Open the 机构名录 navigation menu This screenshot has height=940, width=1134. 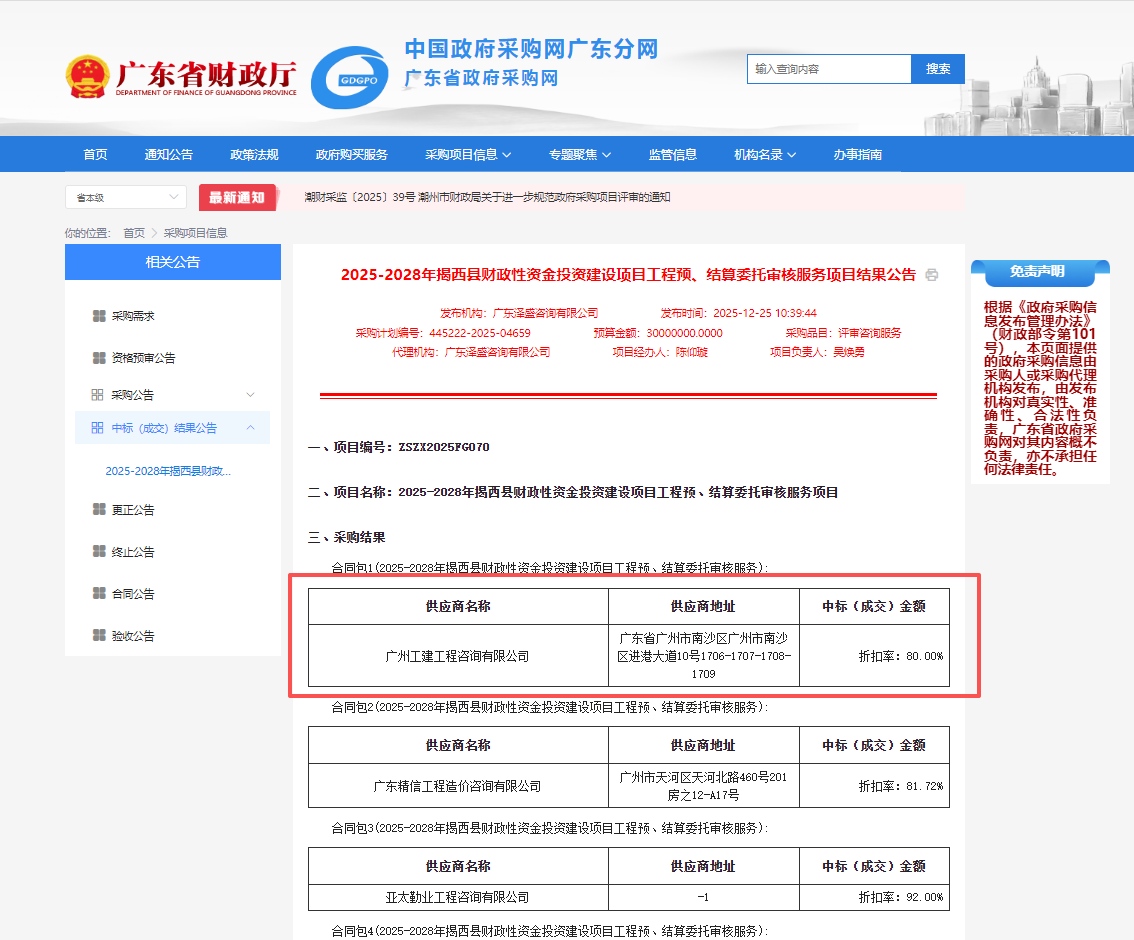[x=765, y=154]
